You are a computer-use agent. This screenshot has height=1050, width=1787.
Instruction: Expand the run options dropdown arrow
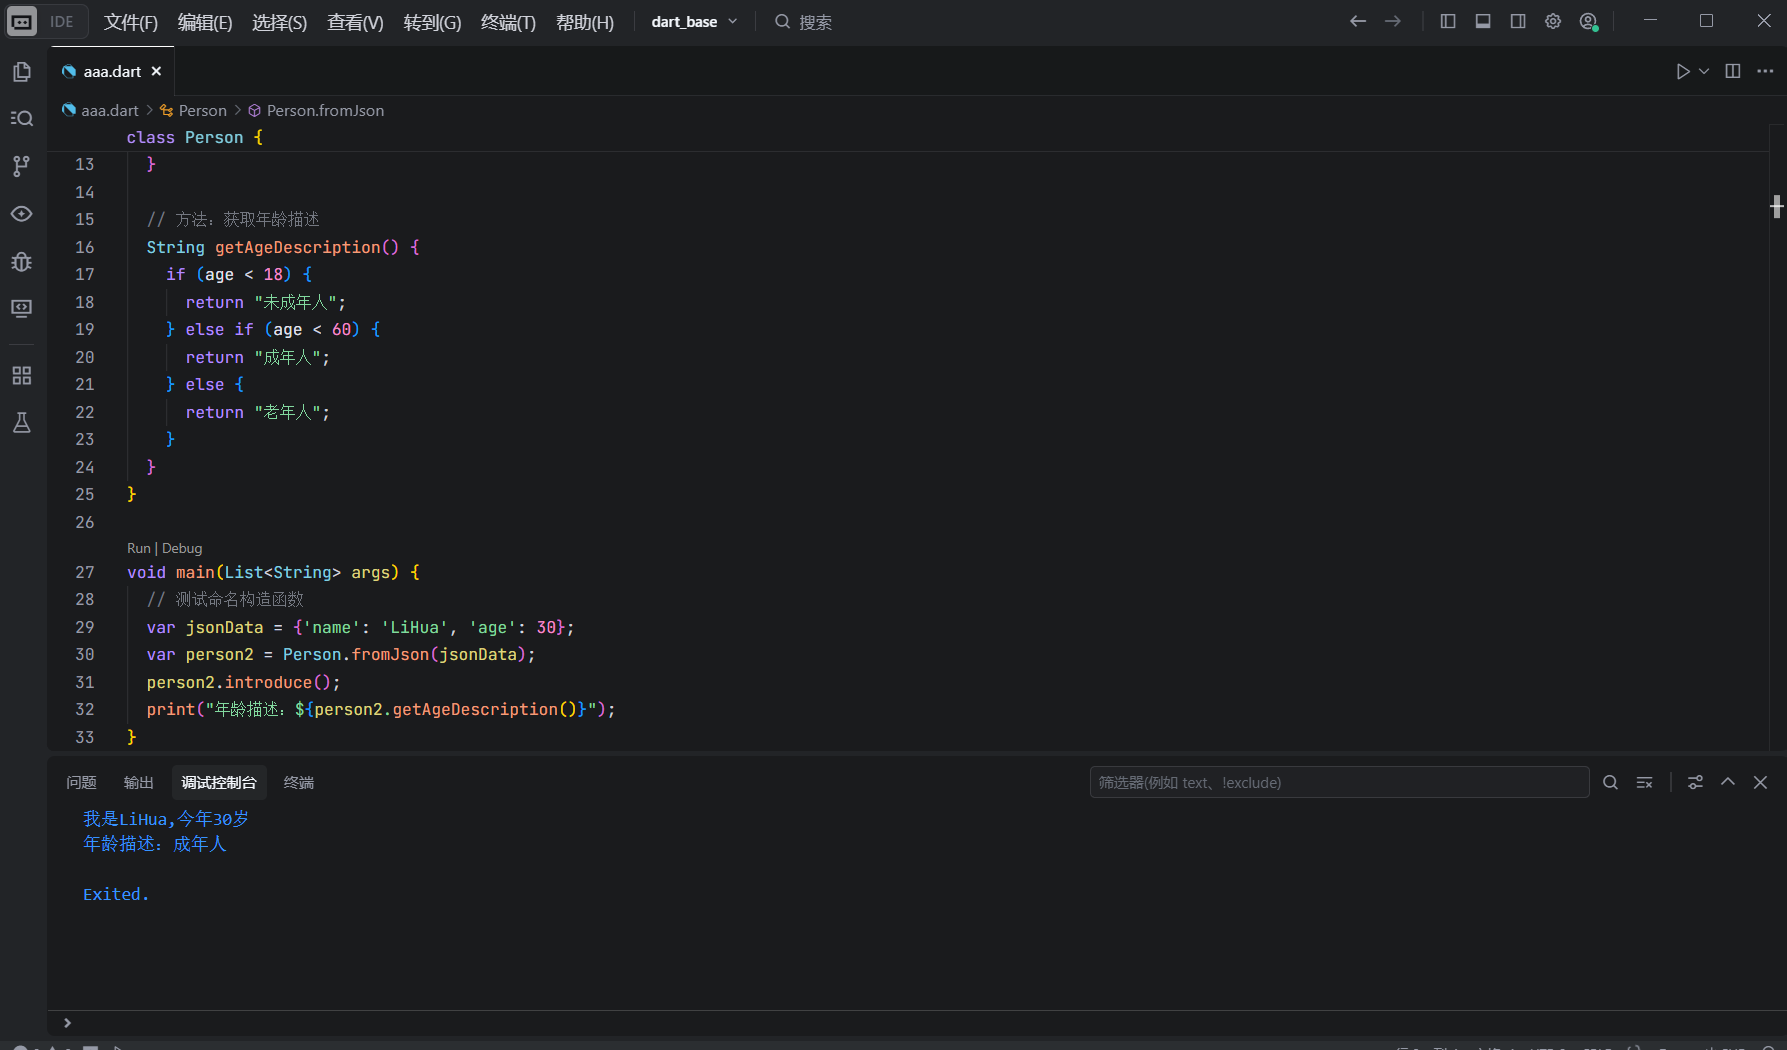(x=1704, y=71)
